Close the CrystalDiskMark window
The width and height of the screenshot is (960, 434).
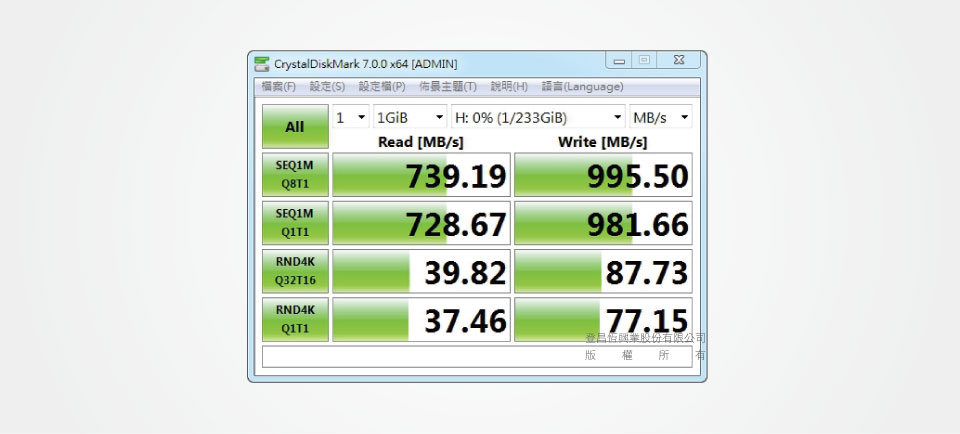click(x=678, y=60)
